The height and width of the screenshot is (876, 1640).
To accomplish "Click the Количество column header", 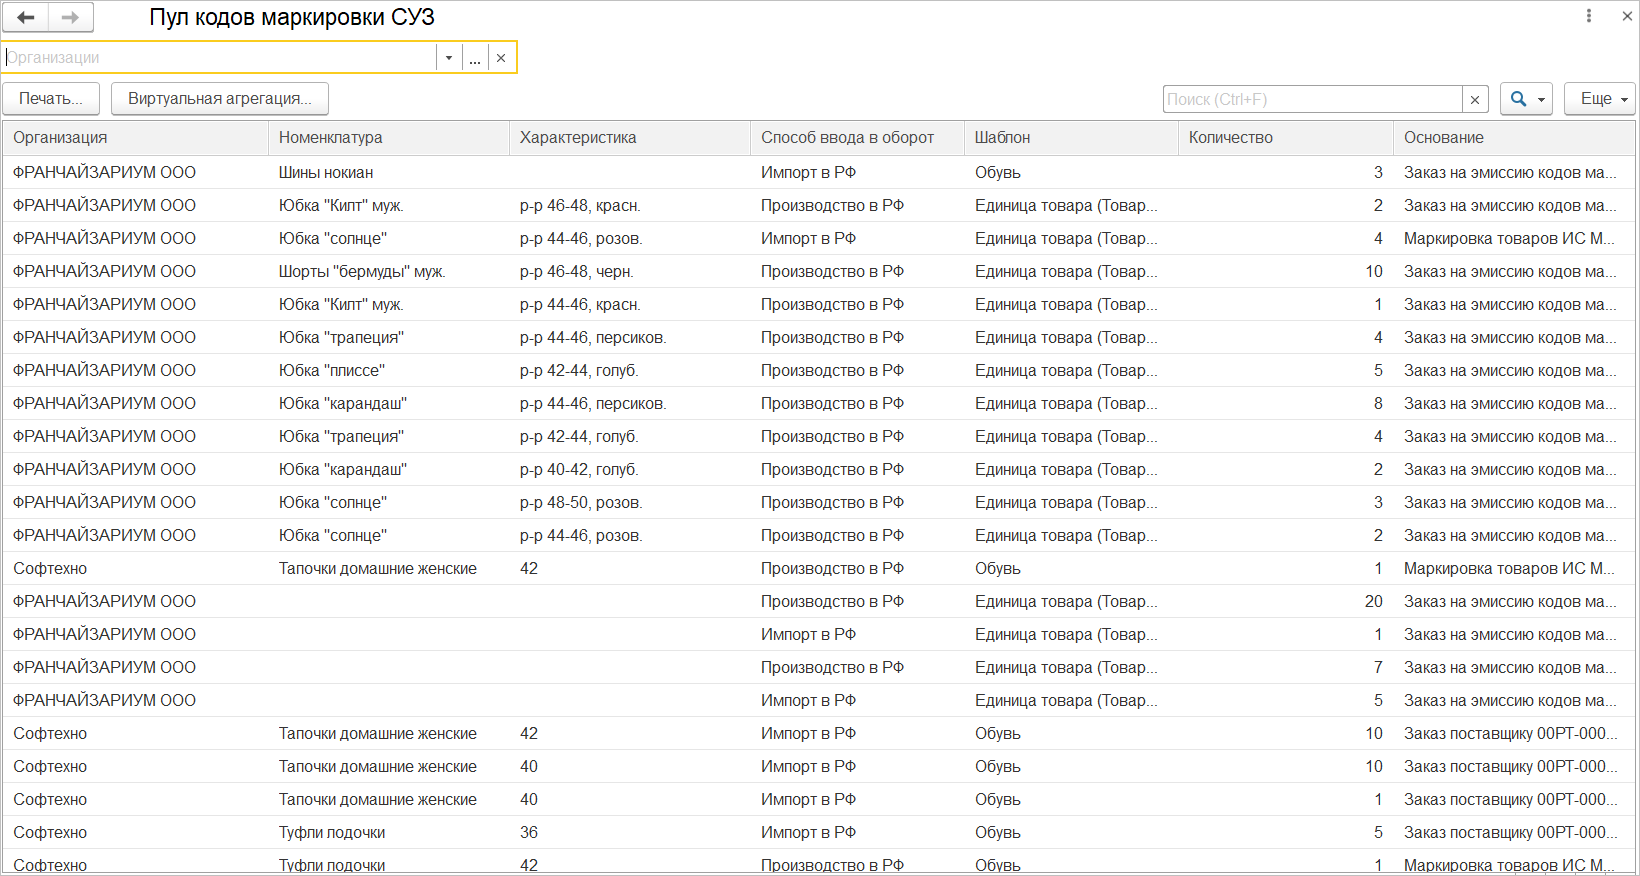I will tap(1285, 138).
